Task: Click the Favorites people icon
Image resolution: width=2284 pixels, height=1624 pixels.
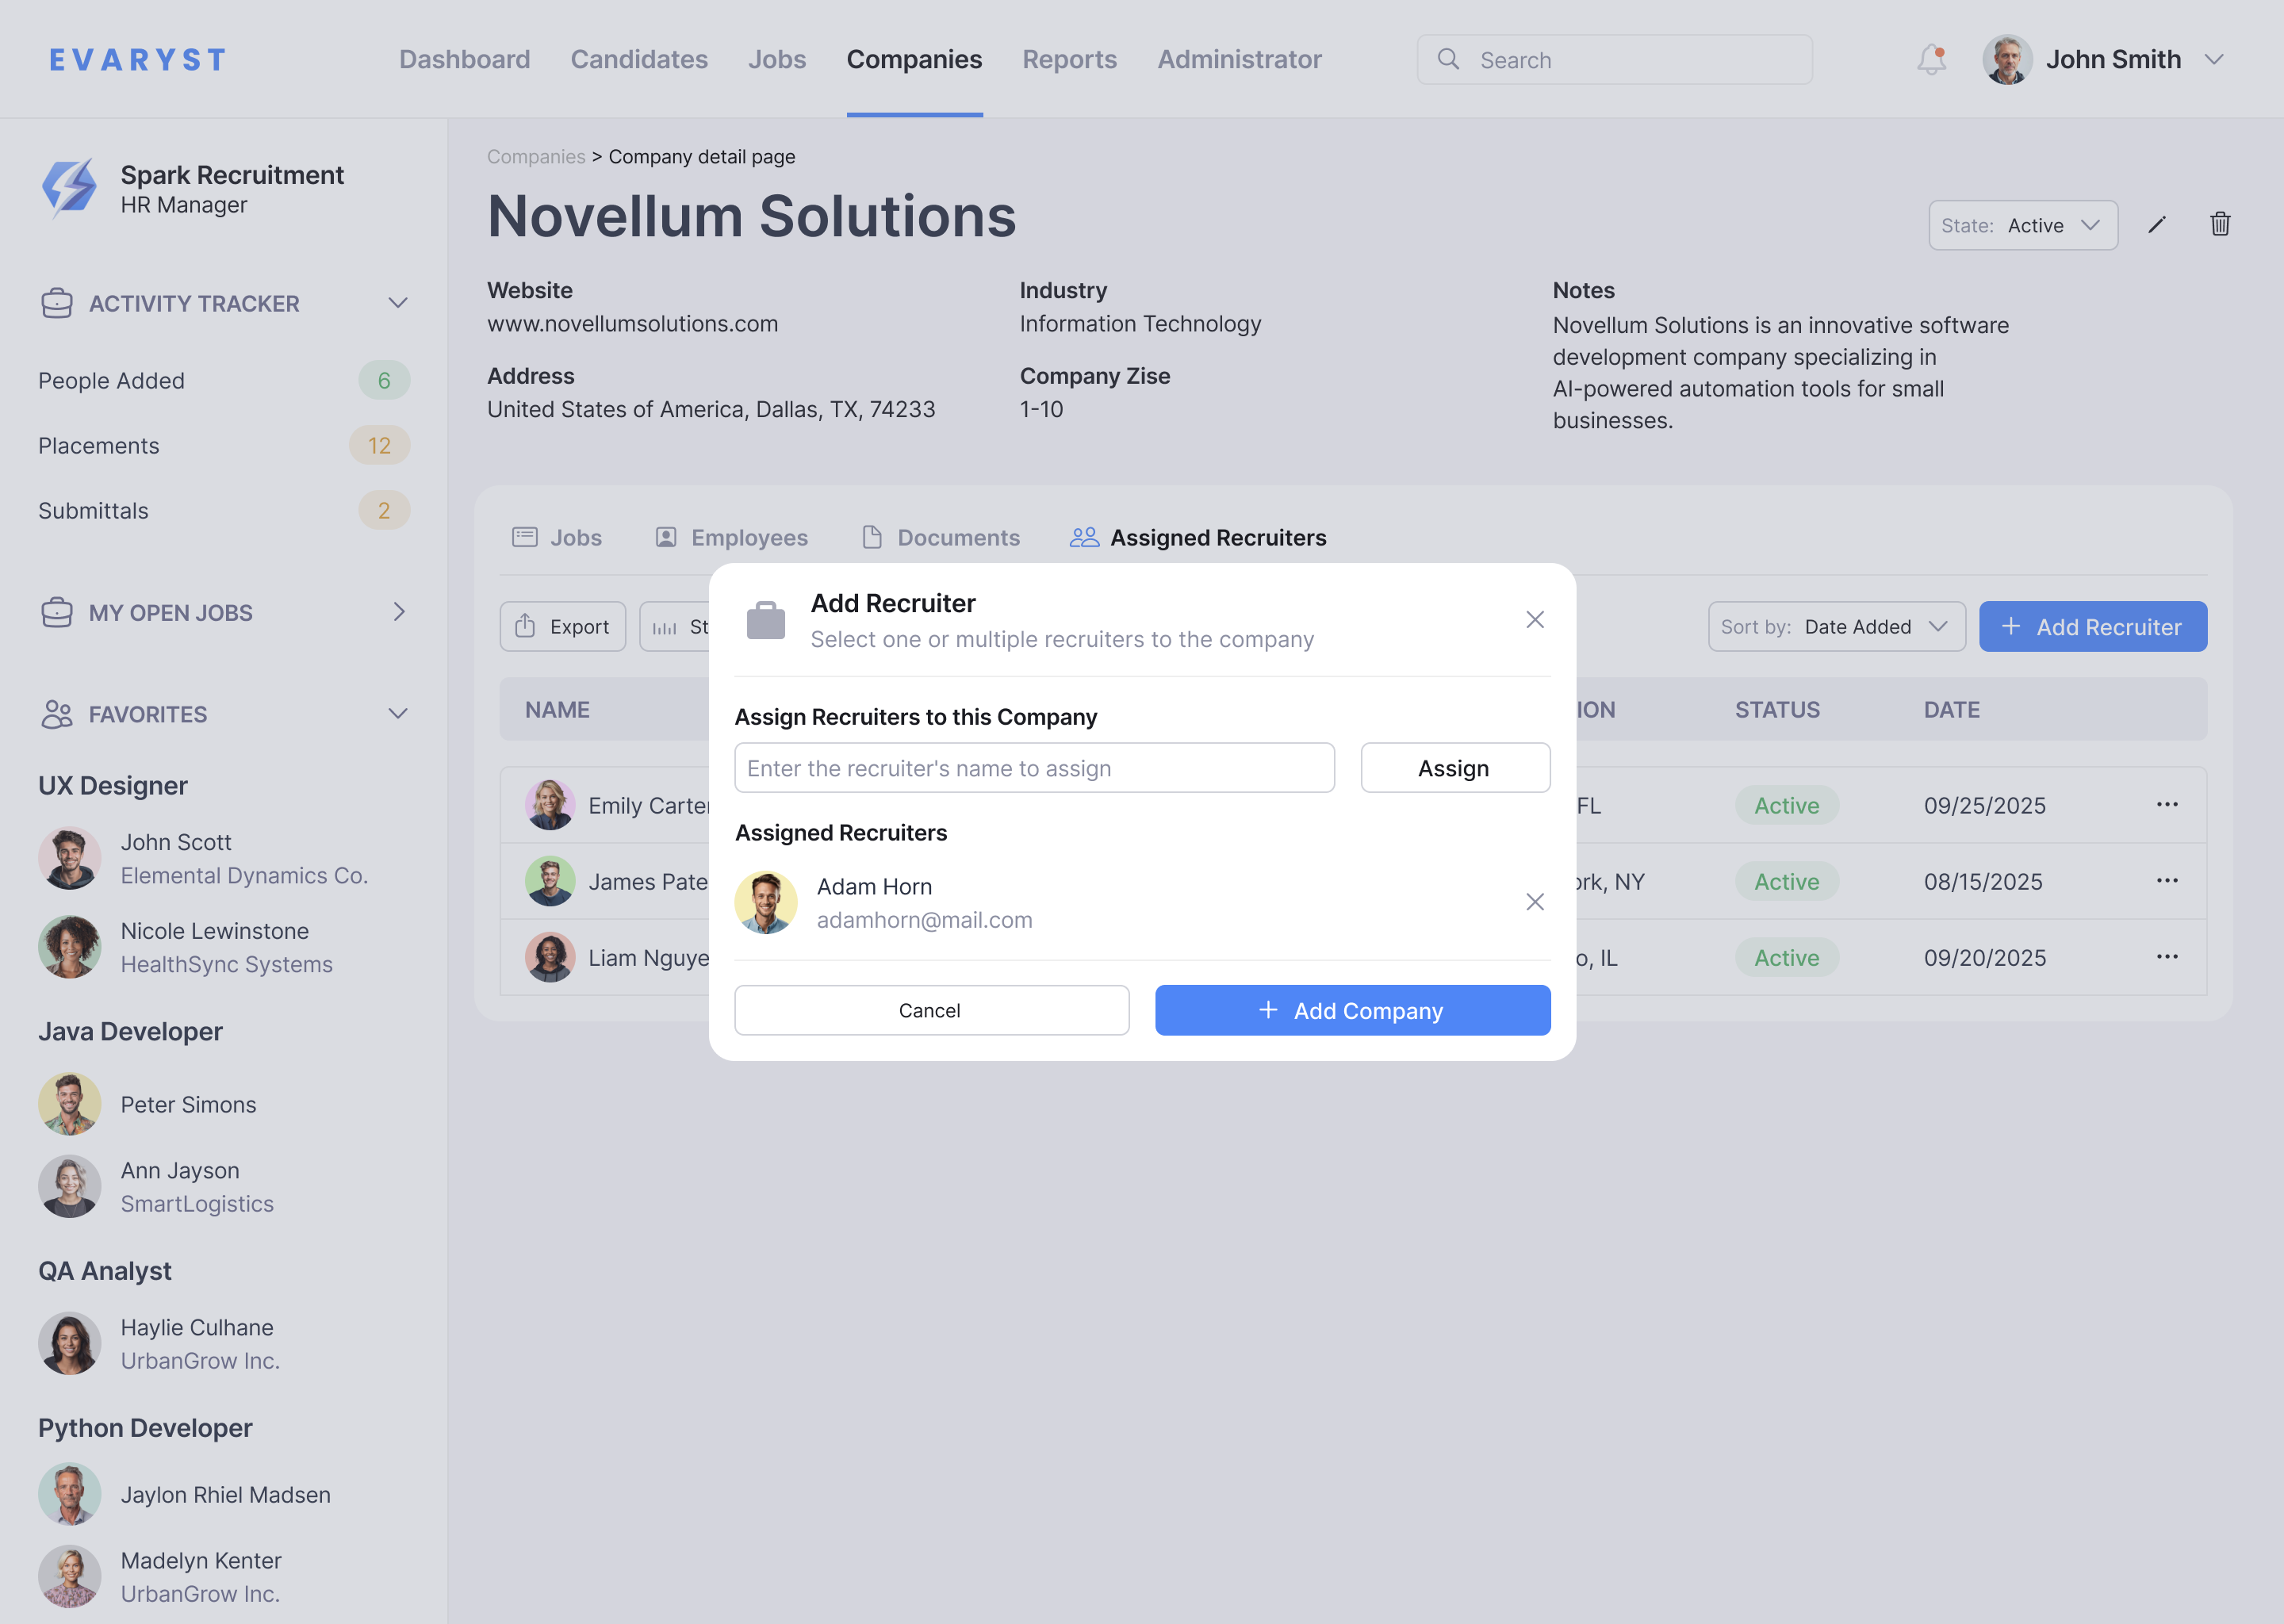Action: tap(57, 714)
